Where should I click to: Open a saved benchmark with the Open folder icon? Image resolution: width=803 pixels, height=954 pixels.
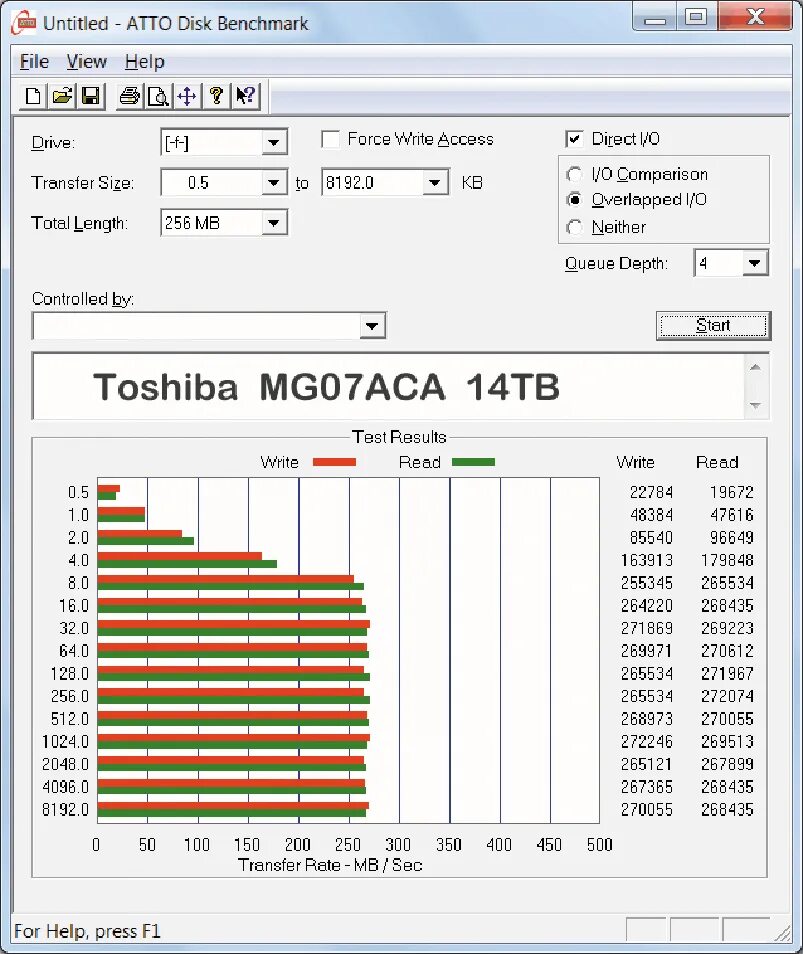click(62, 96)
